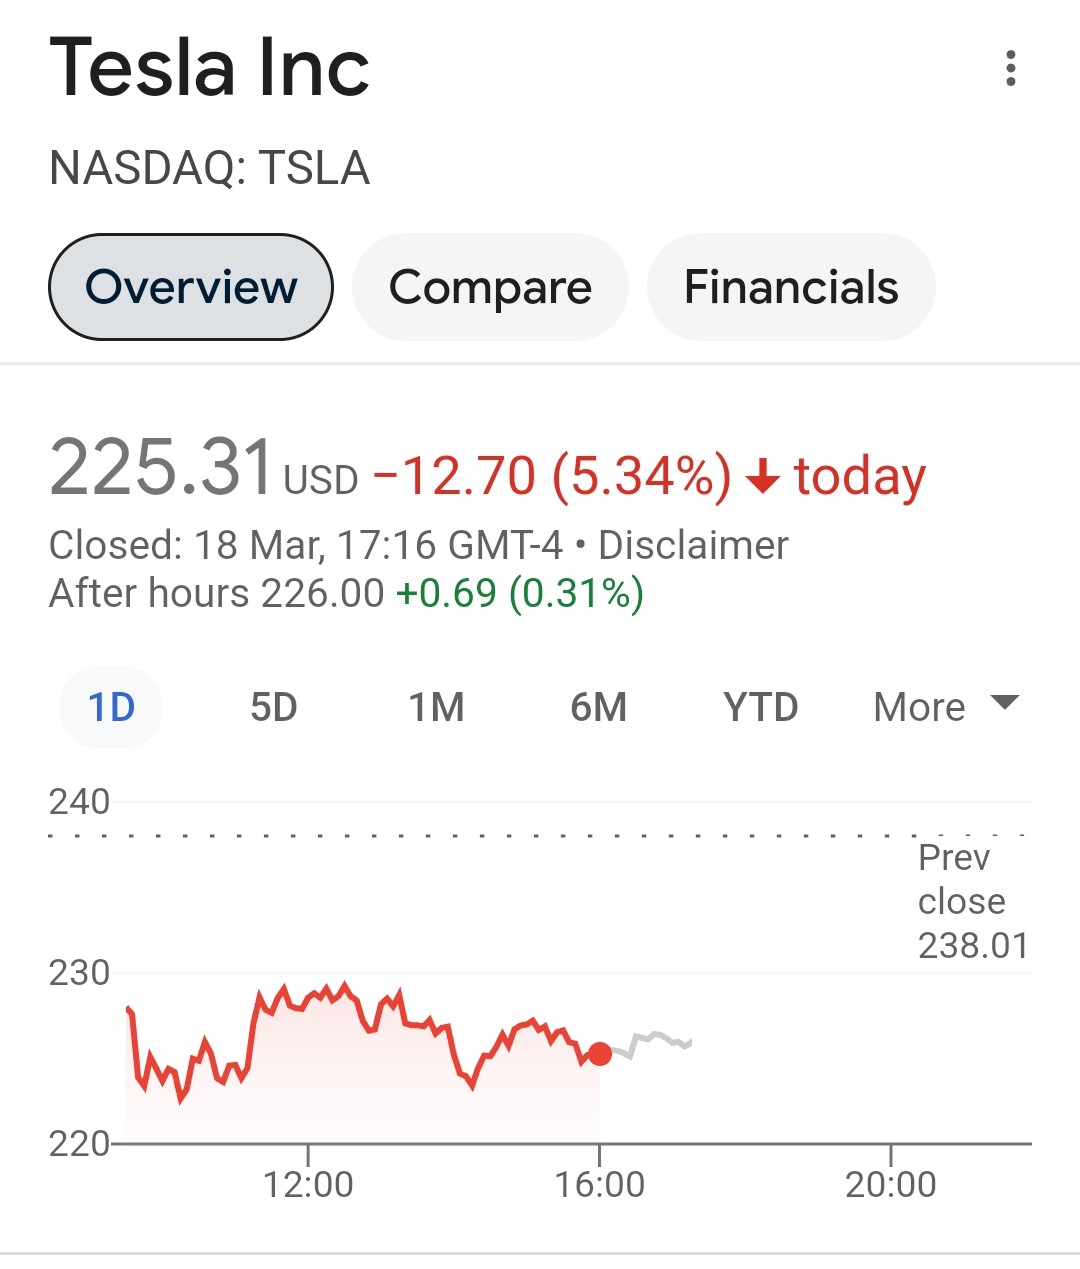Click the Prev close 238.01 label
1080x1269 pixels.
(x=972, y=901)
